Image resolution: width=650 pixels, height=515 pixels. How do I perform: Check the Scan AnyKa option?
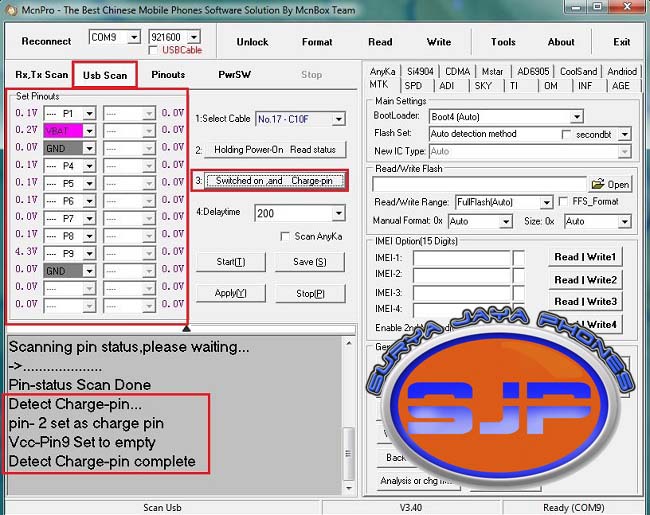tap(285, 236)
